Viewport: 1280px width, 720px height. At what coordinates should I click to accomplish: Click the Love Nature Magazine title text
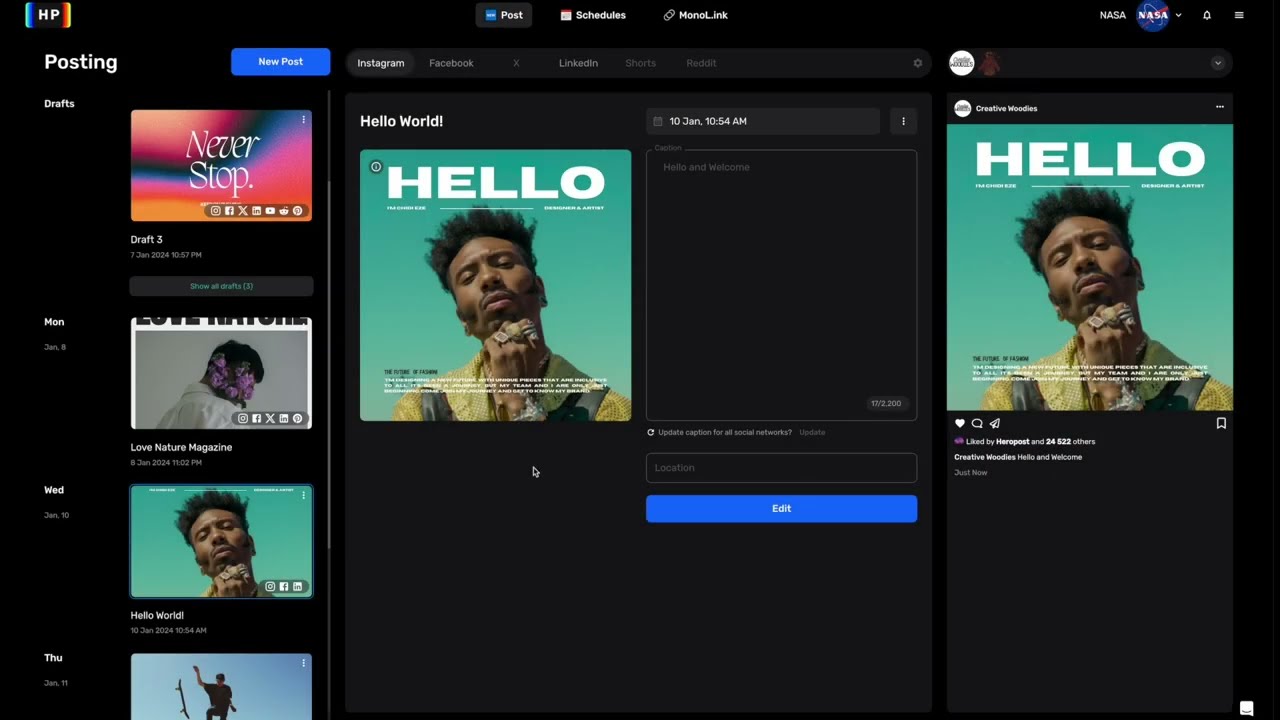coord(181,448)
